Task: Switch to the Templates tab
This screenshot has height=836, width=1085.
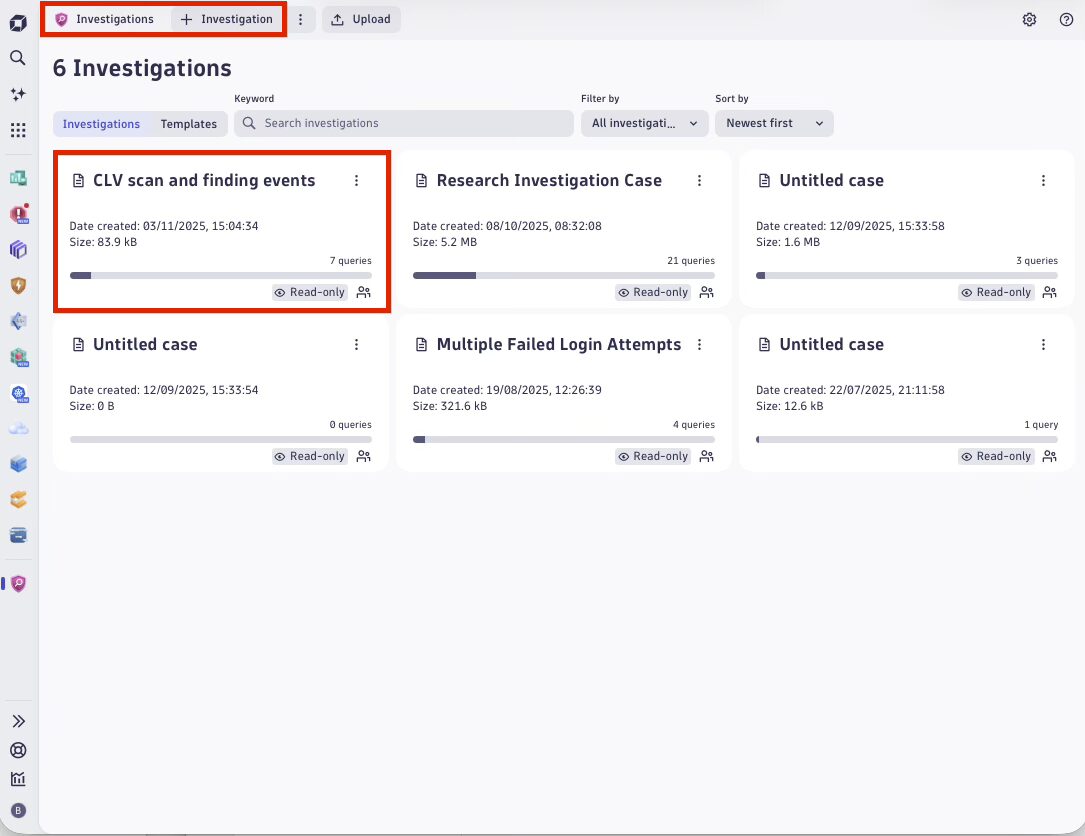Action: coord(189,124)
